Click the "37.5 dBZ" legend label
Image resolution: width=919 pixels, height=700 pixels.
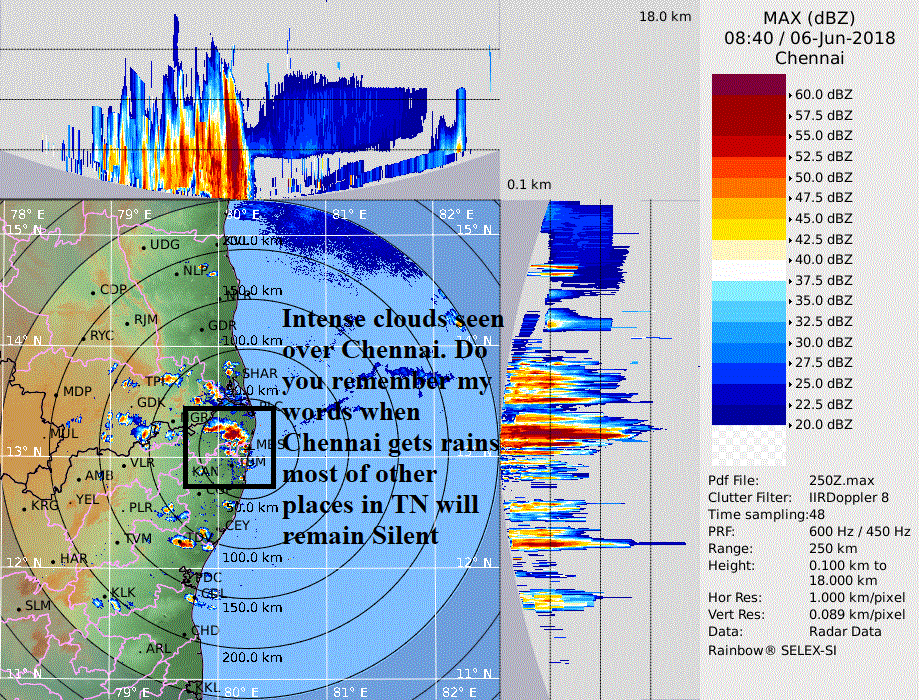coord(823,280)
